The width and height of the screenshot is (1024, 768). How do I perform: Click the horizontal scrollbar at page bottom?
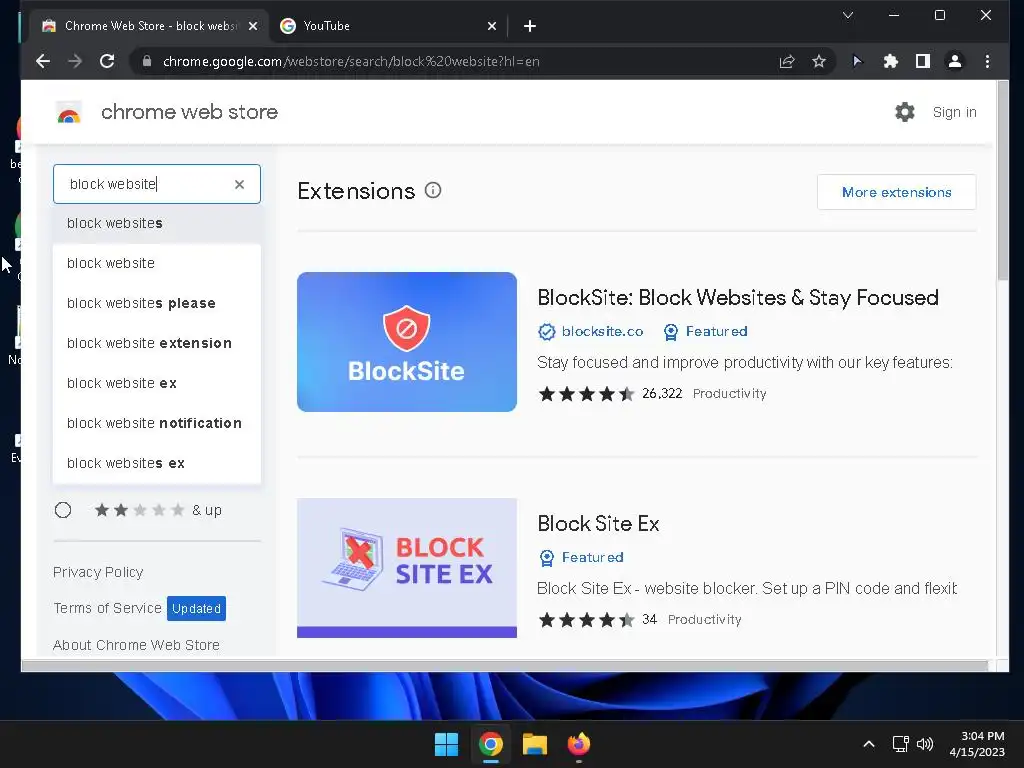(x=505, y=666)
